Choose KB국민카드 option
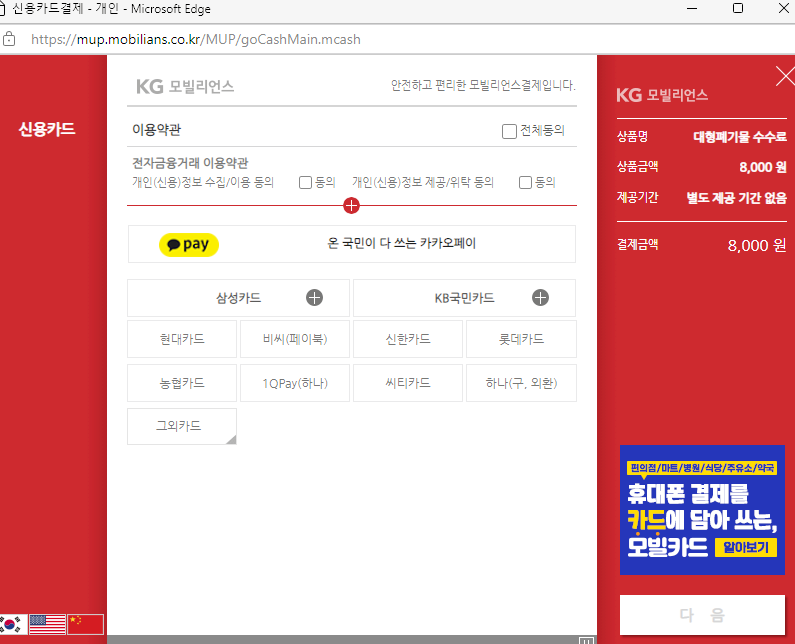795x644 pixels. pyautogui.click(x=464, y=298)
